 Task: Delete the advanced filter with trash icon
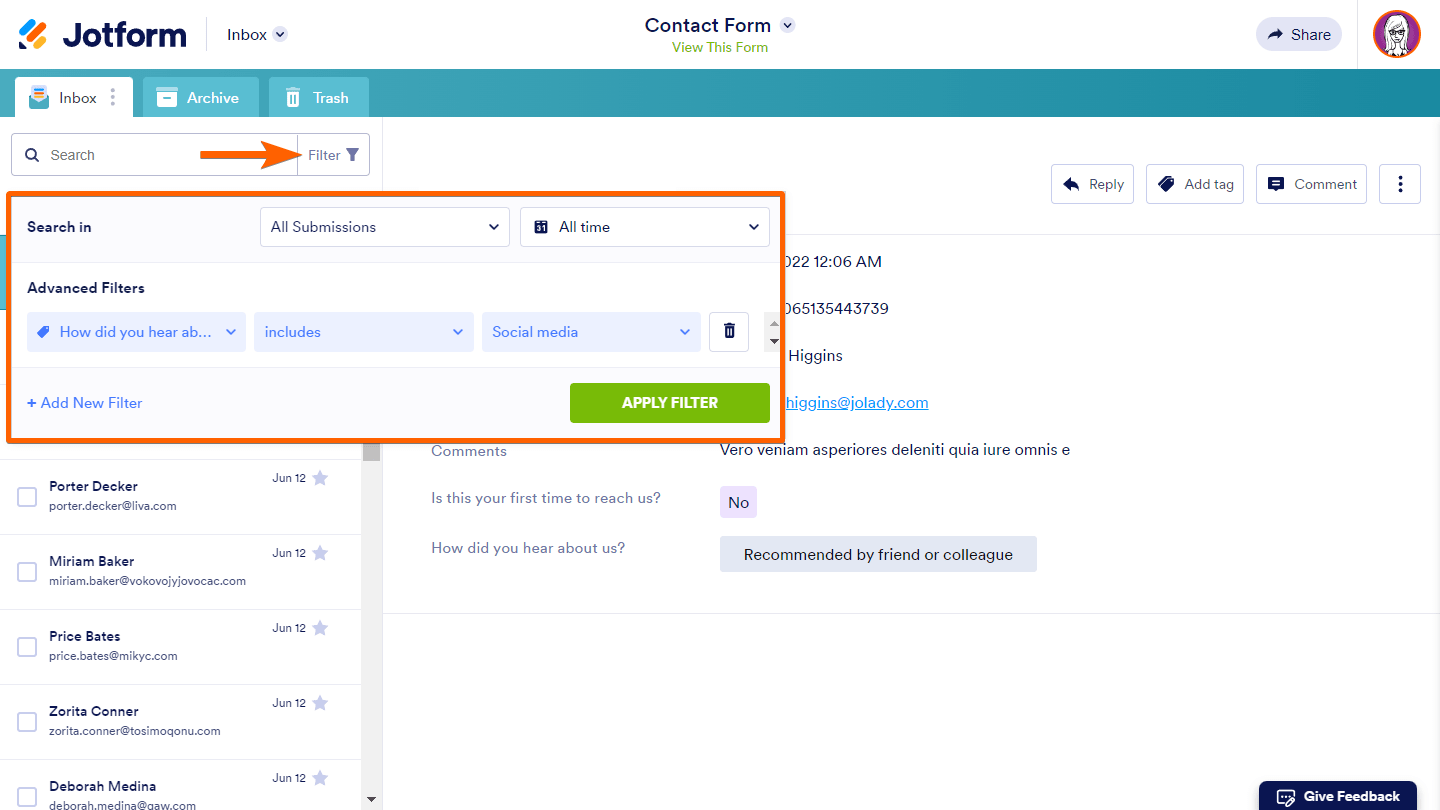pyautogui.click(x=729, y=332)
